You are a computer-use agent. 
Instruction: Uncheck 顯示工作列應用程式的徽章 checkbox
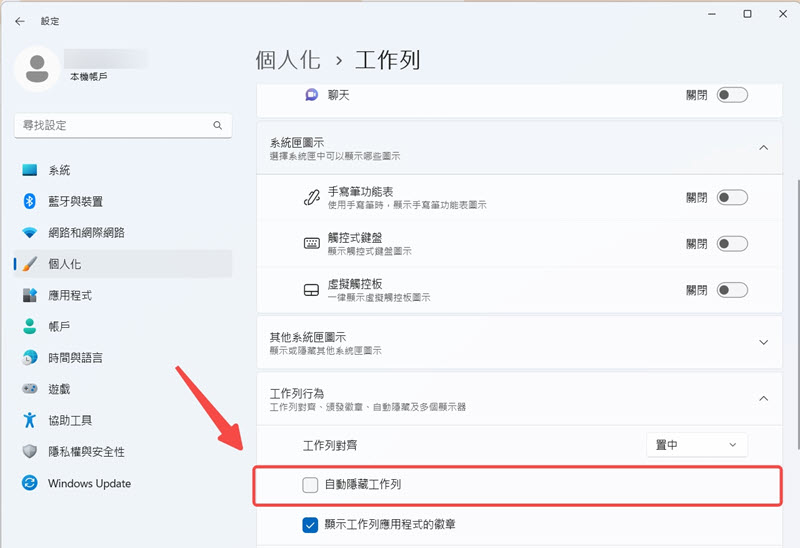click(310, 525)
